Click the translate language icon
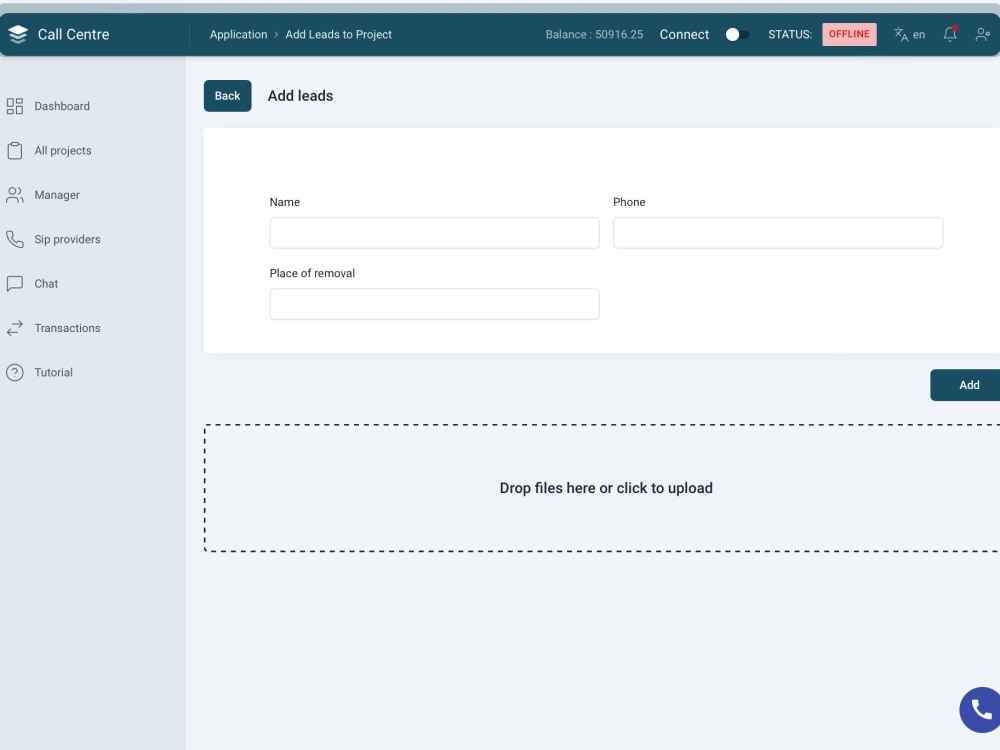The height and width of the screenshot is (750, 1000). click(x=901, y=34)
